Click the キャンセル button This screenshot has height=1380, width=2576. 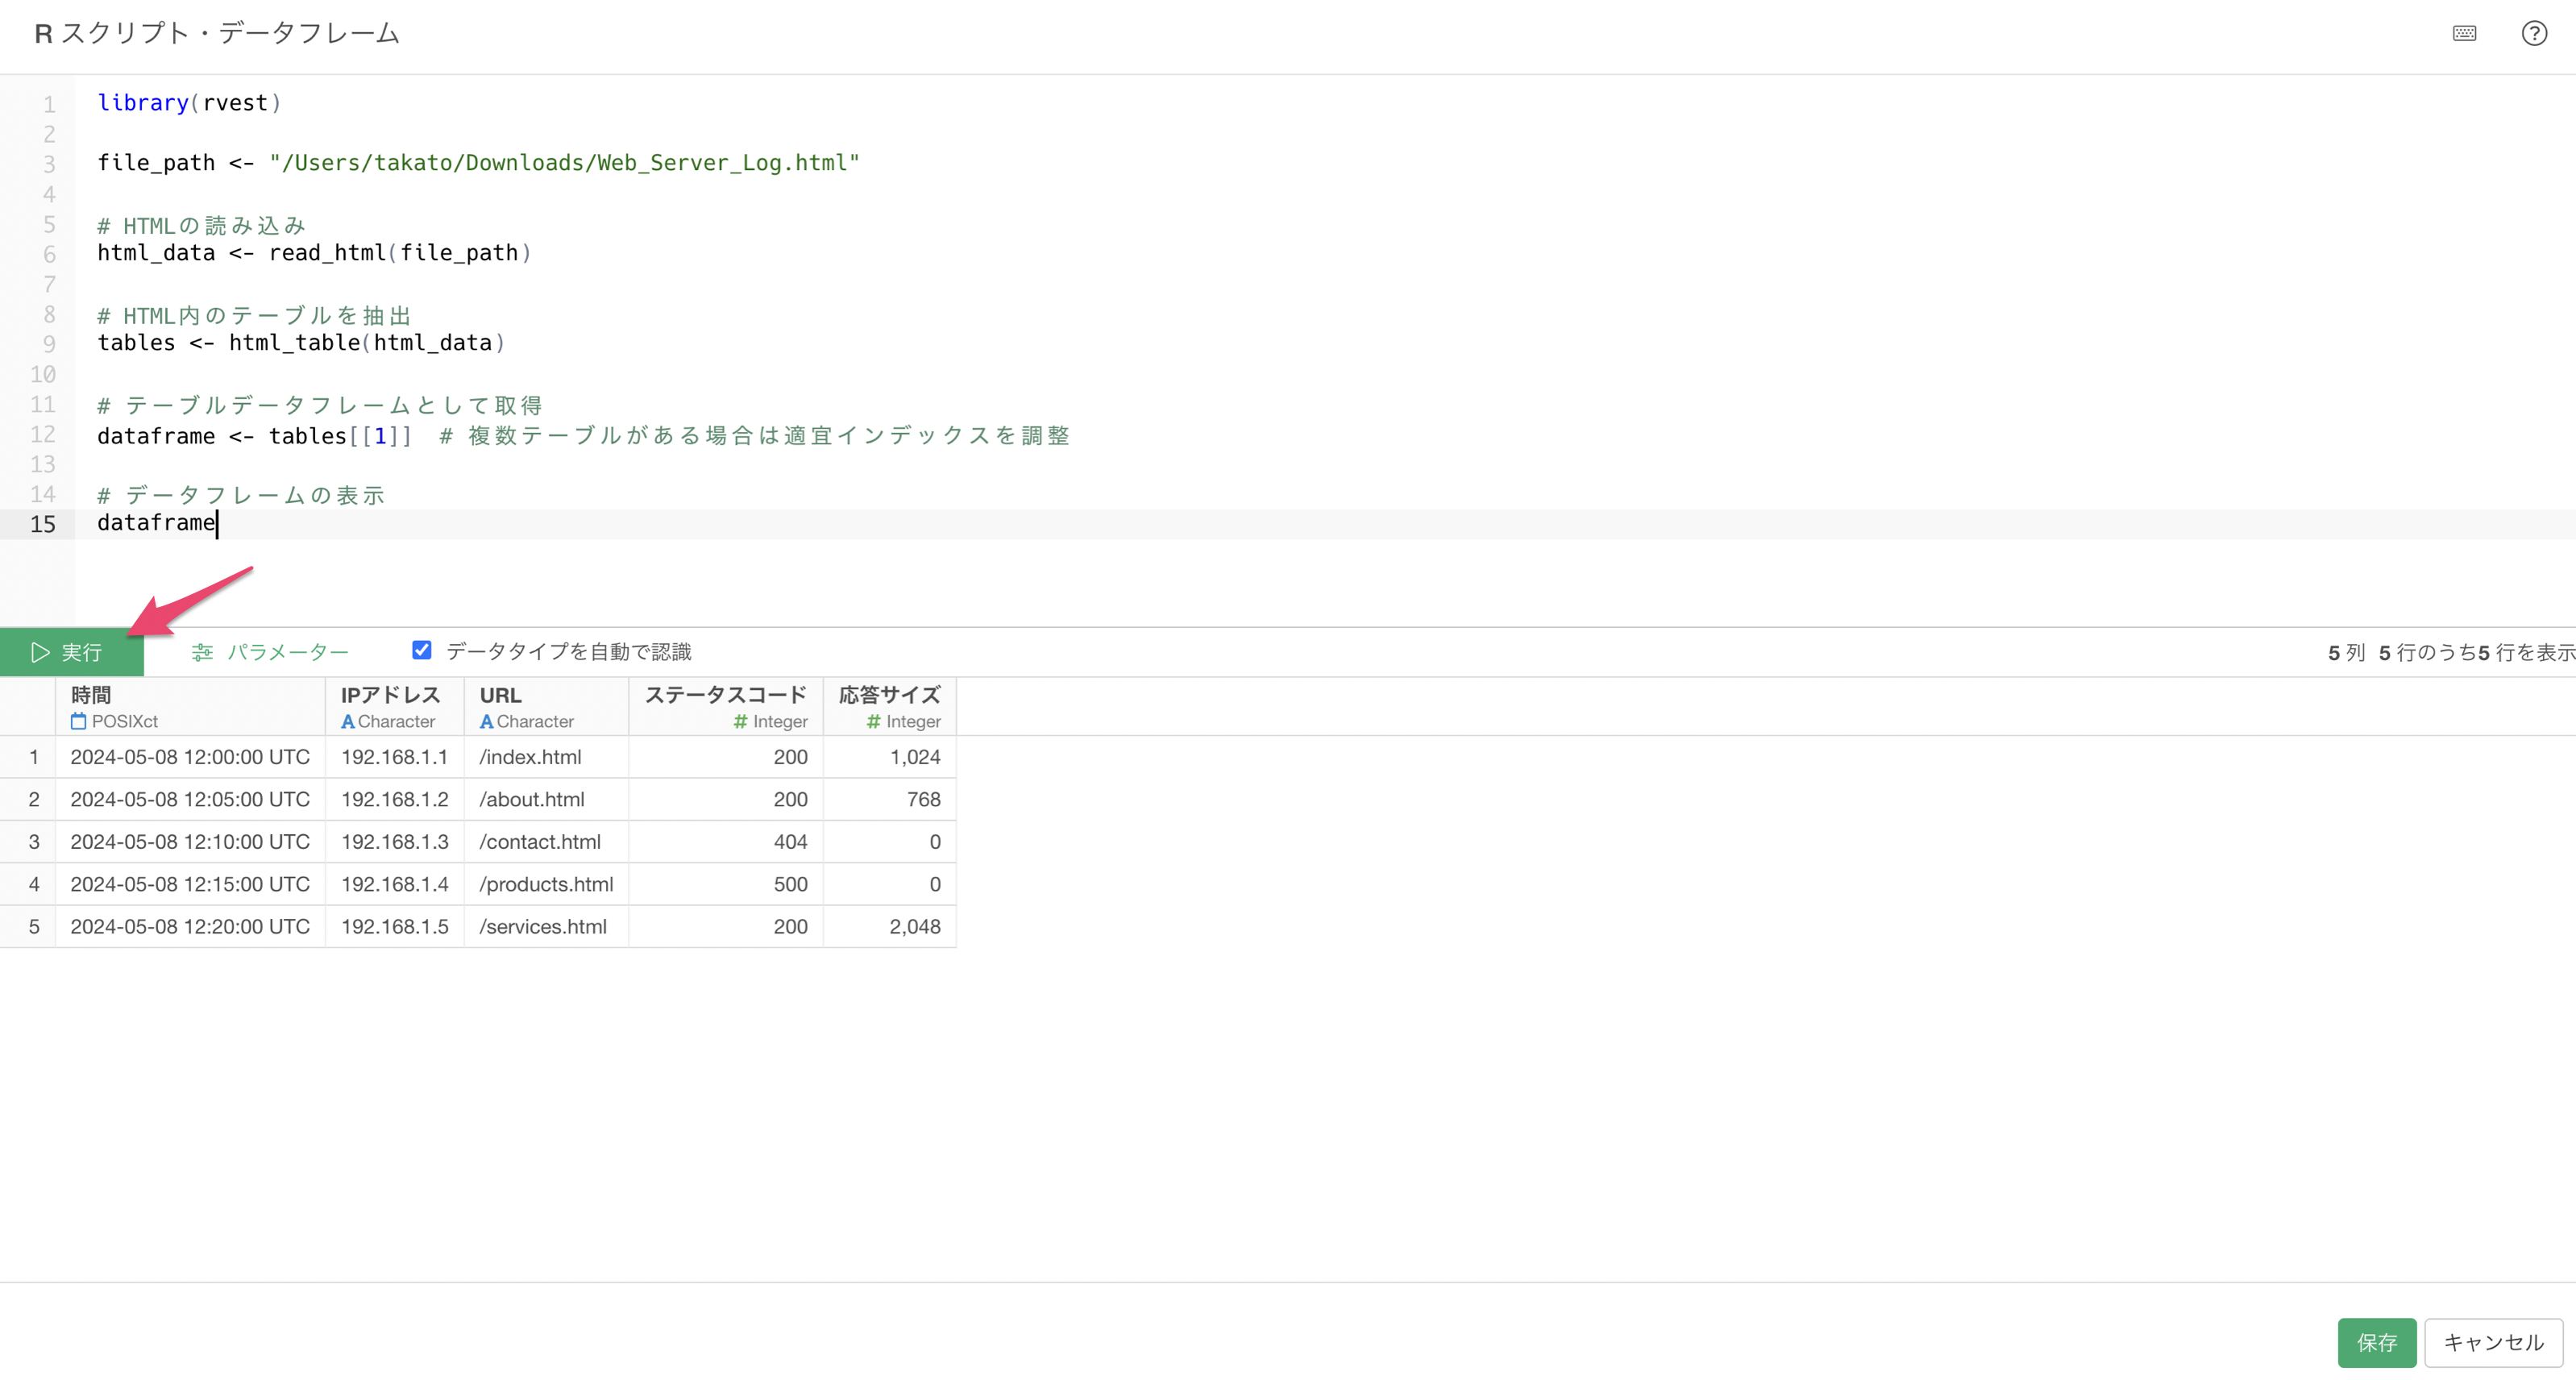click(x=2492, y=1342)
